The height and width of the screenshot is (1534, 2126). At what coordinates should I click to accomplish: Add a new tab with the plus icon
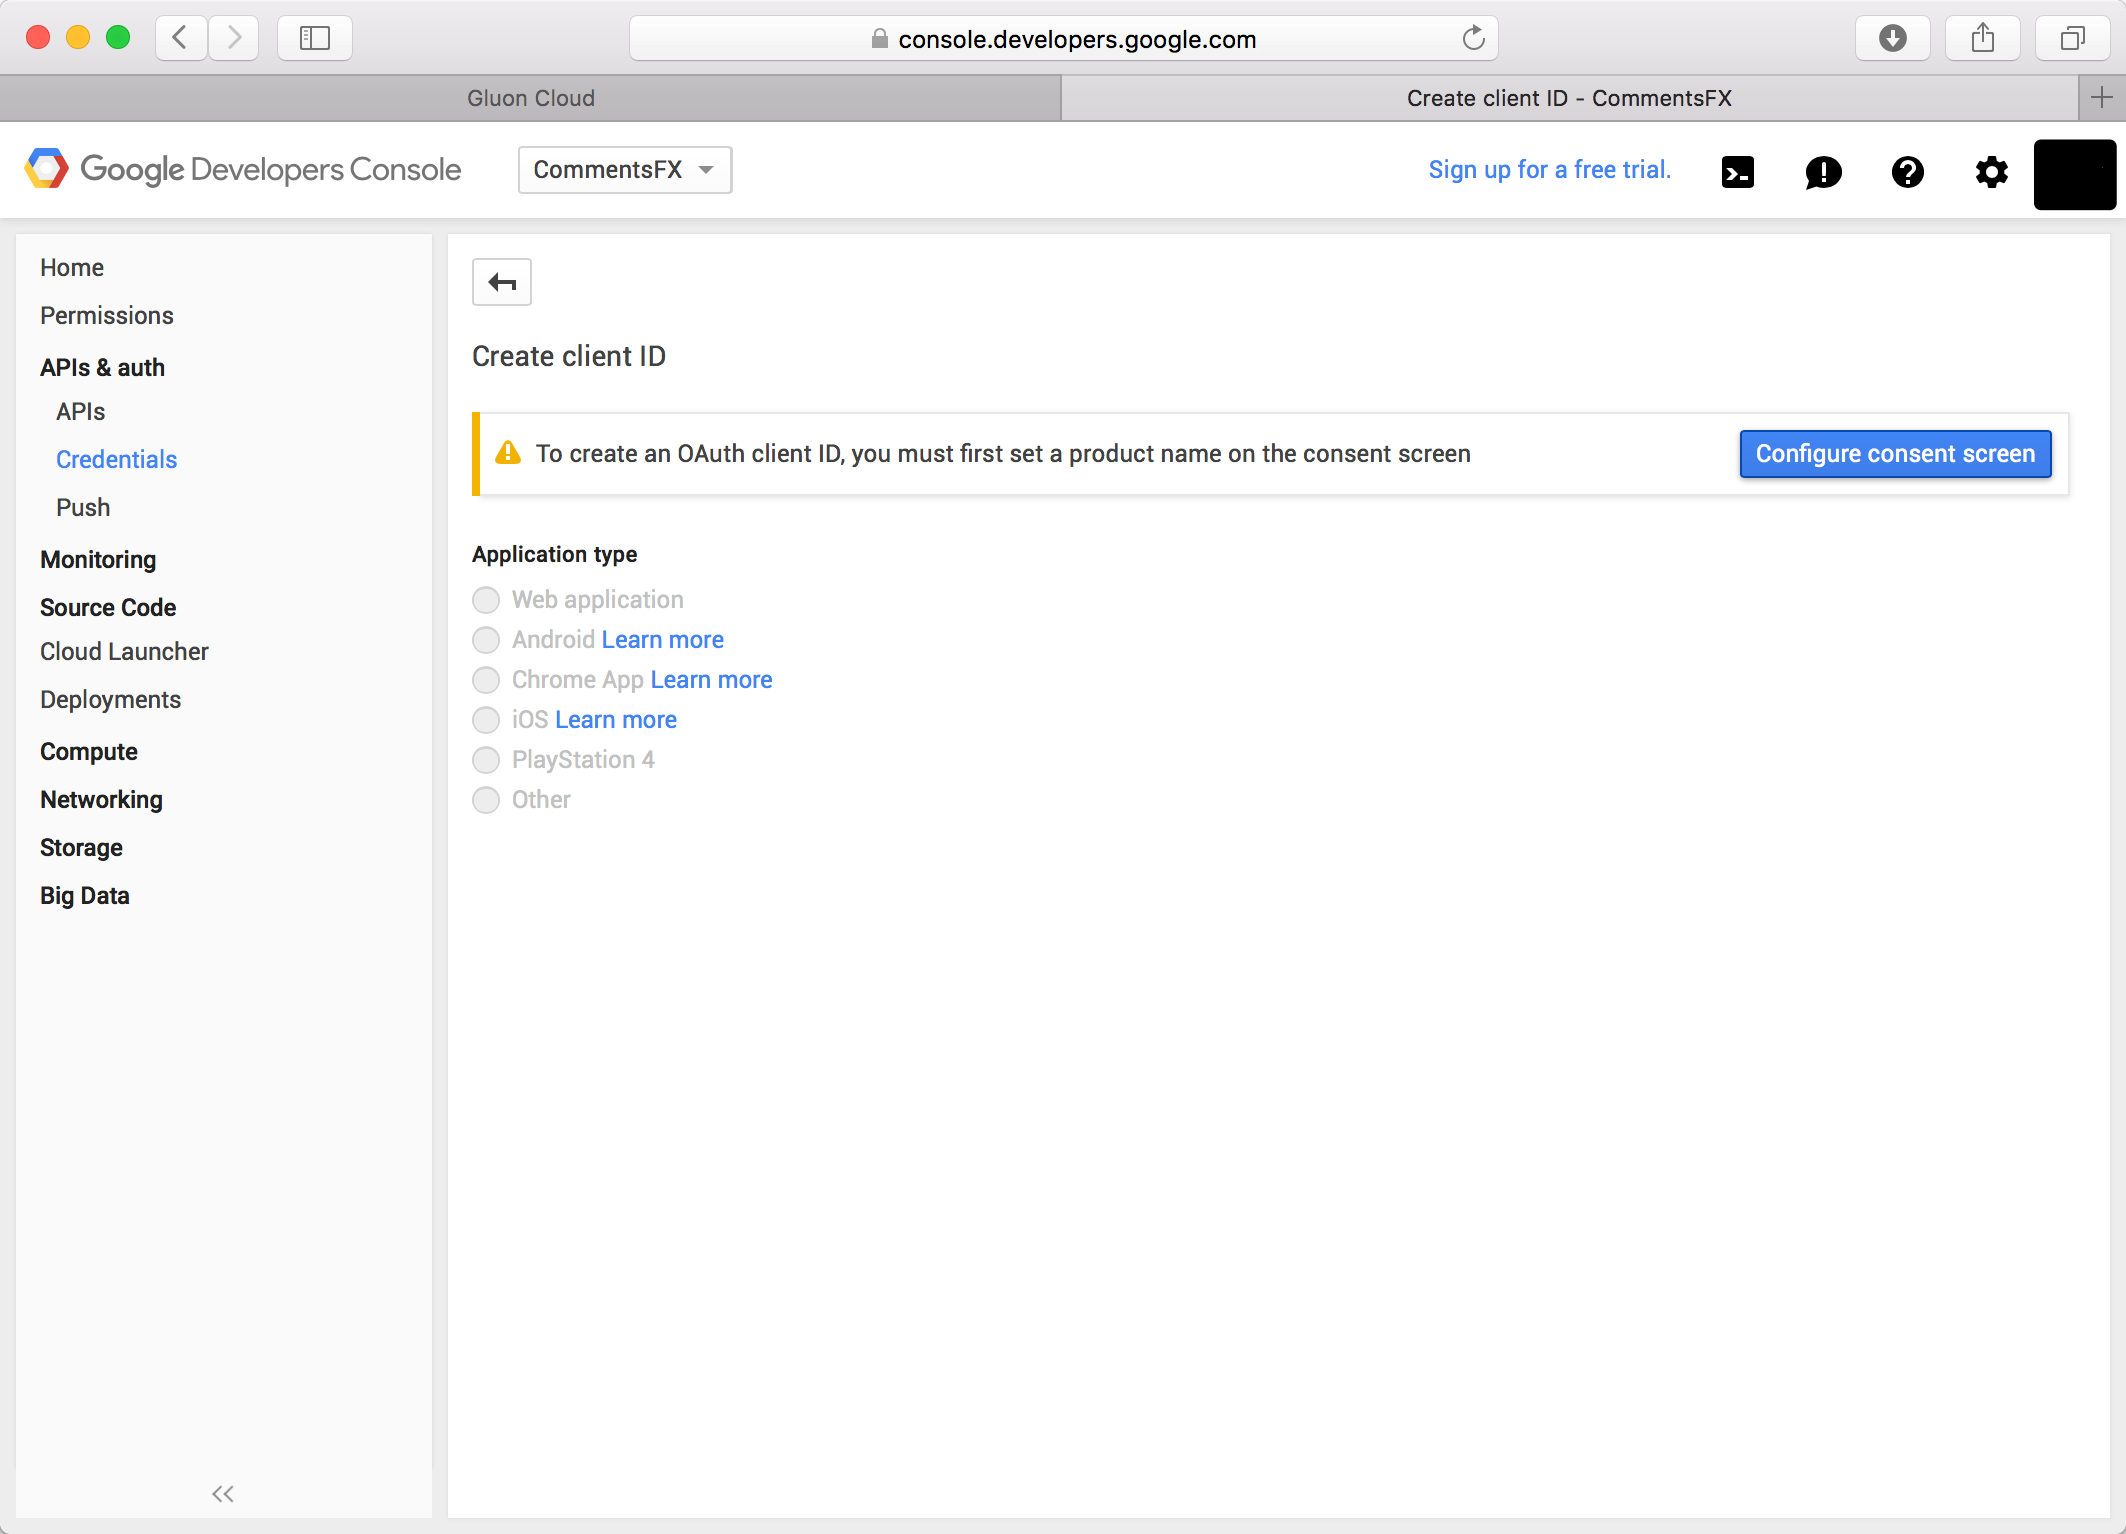[x=2102, y=97]
